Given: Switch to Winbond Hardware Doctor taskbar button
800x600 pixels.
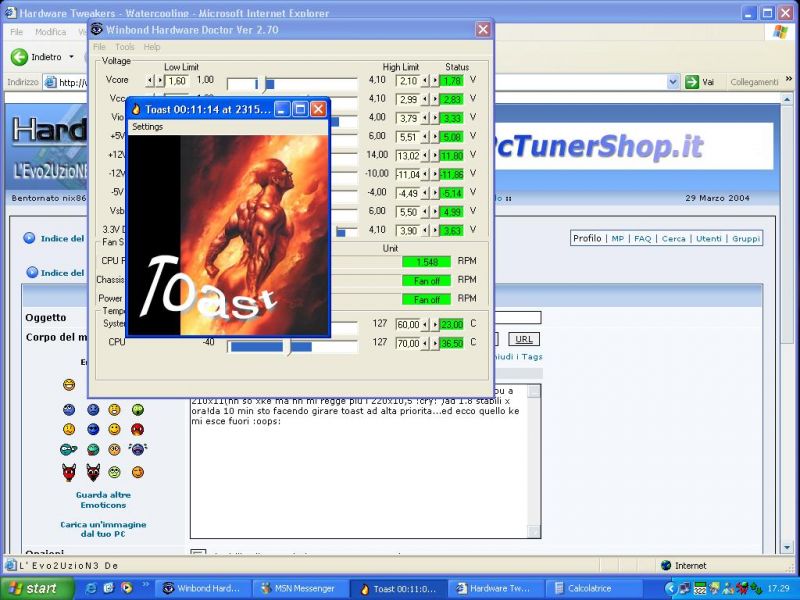Looking at the screenshot, I should 202,588.
